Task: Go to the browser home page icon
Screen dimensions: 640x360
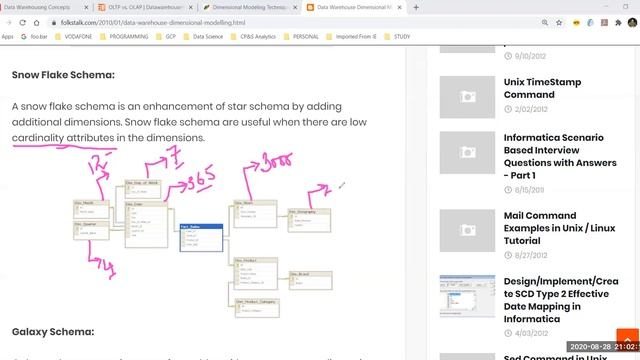Action: coord(37,22)
